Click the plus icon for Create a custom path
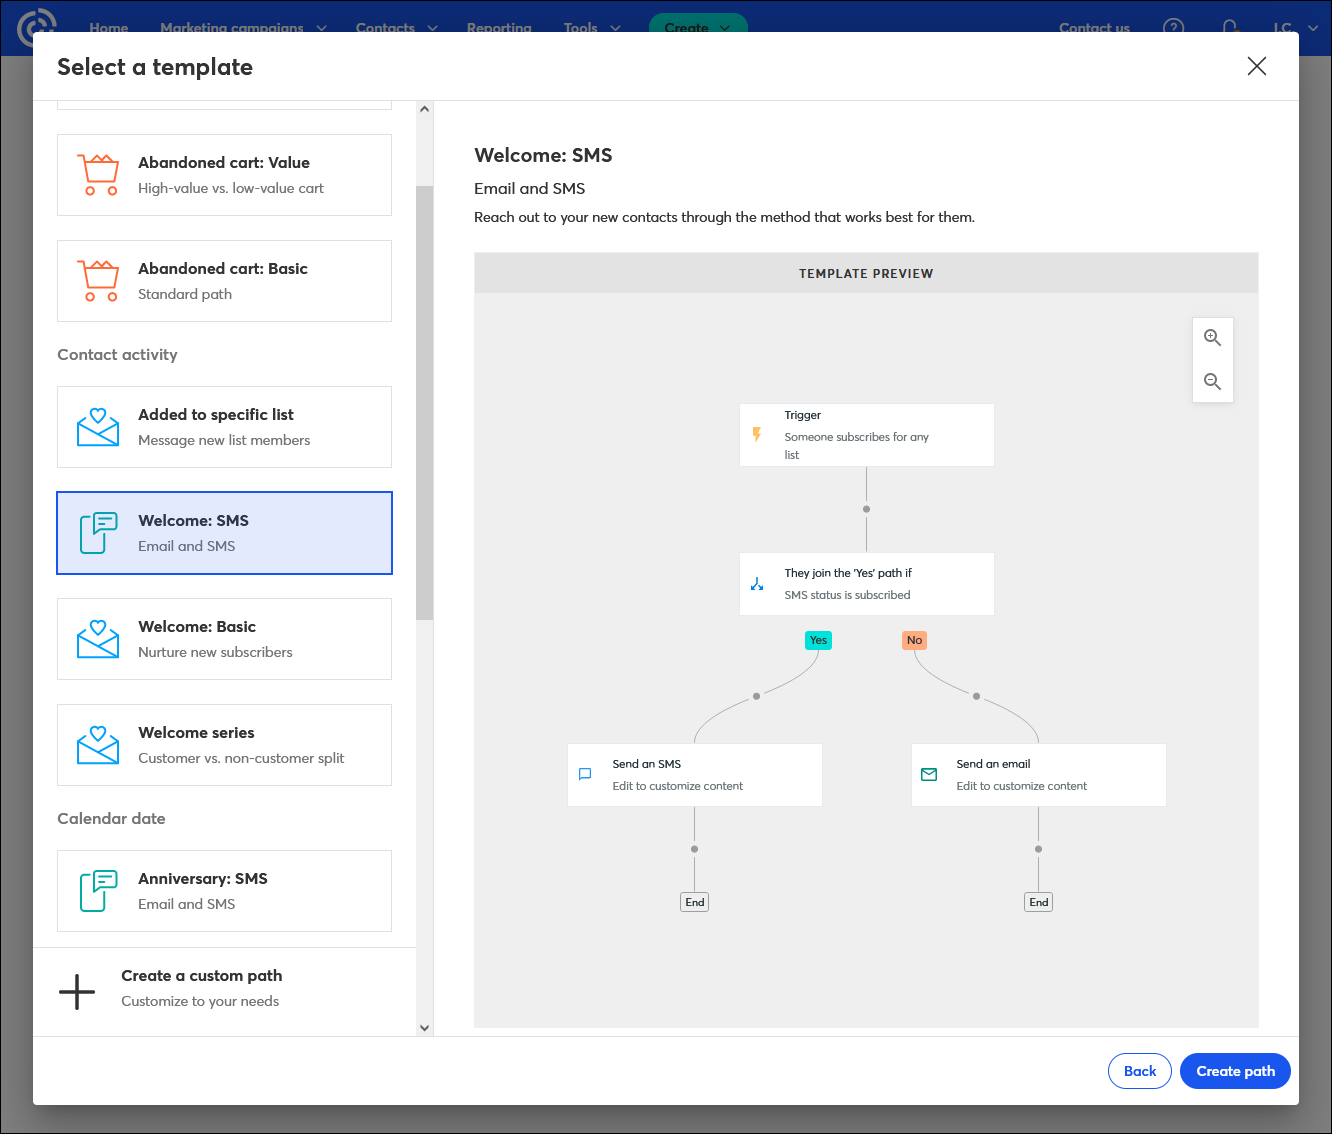1332x1134 pixels. tap(77, 991)
